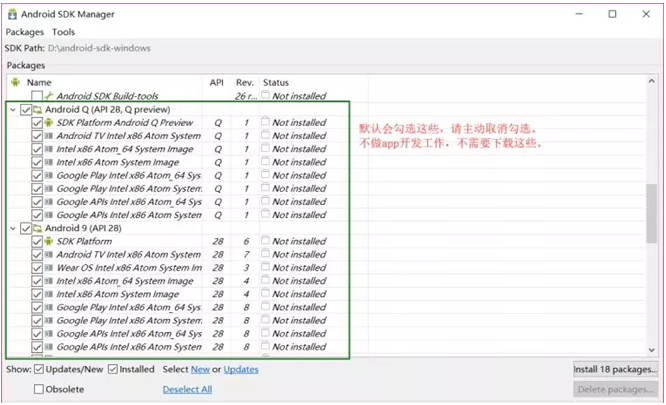The image size is (666, 405).
Task: Click the Rev. column header
Action: (x=245, y=82)
